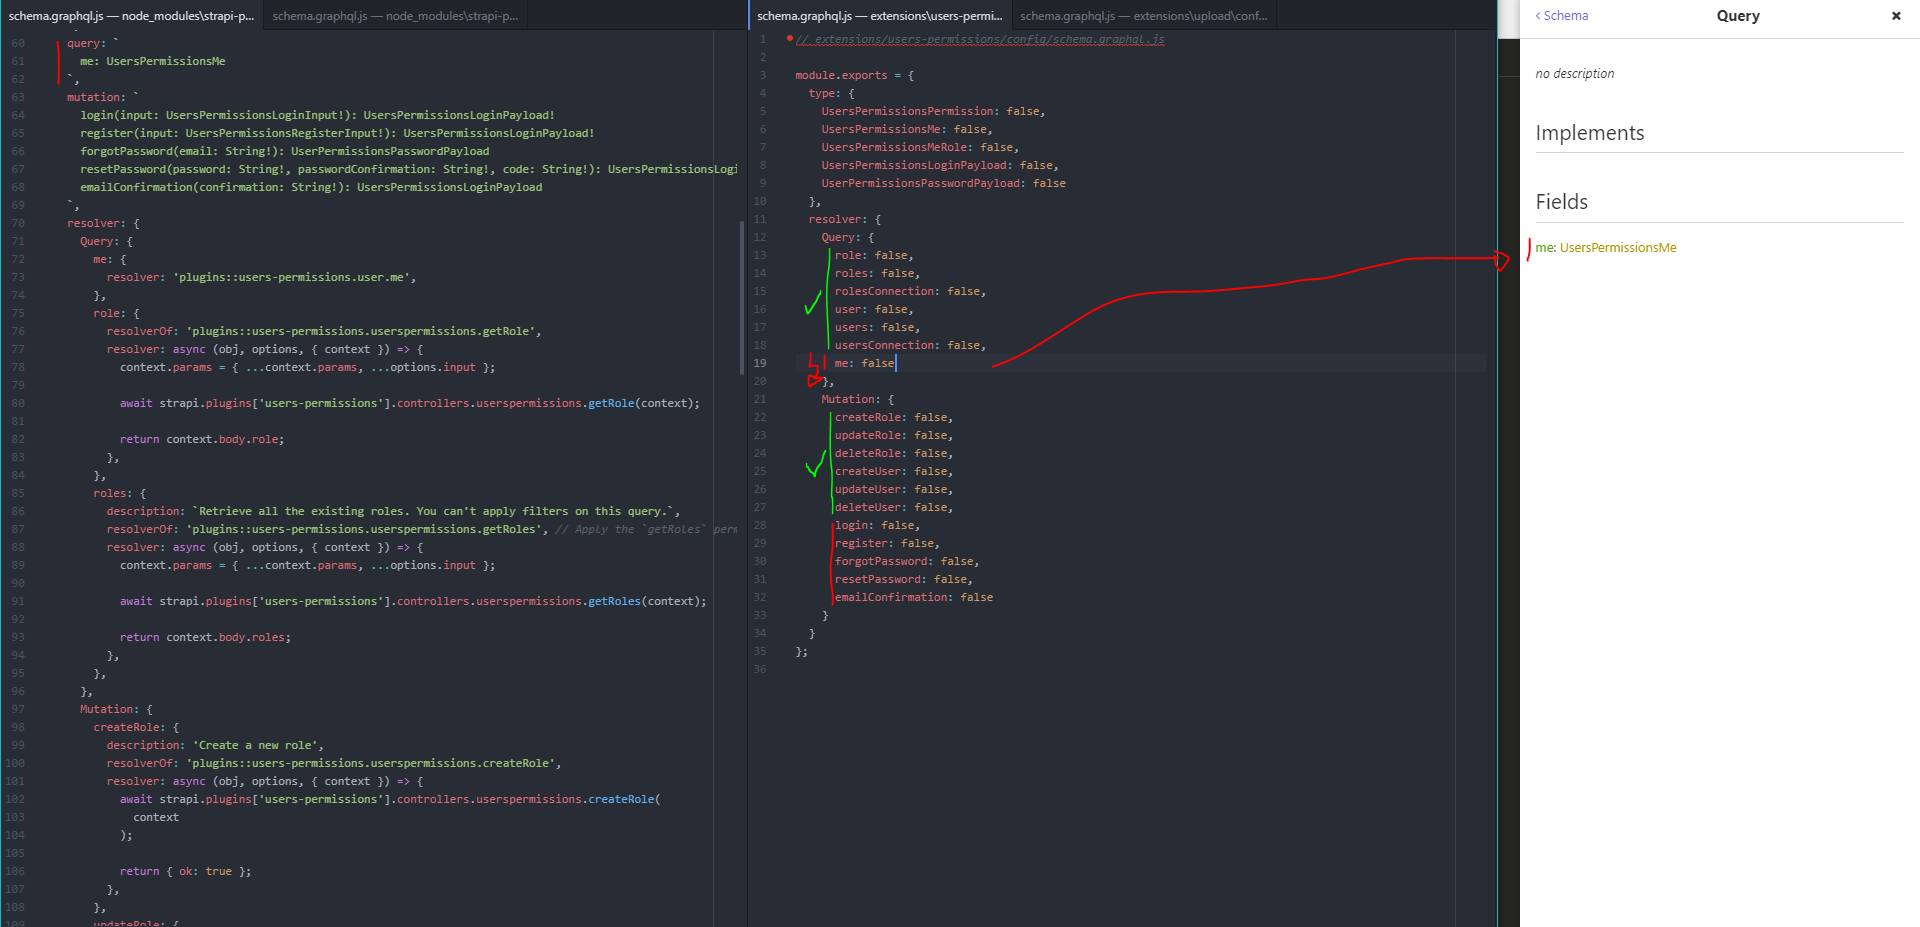Open the underlined extensions/users-permissions path comment link
The height and width of the screenshot is (927, 1920).
pos(980,39)
